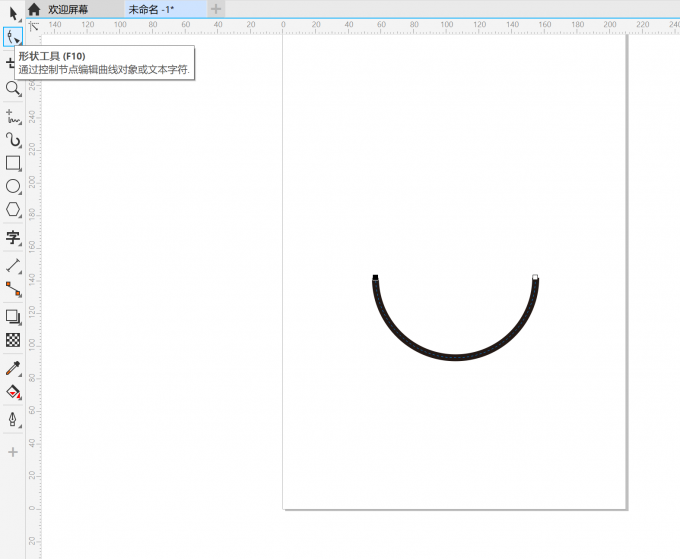
Task: Select the Artistic Media tool
Action: [x=13, y=140]
